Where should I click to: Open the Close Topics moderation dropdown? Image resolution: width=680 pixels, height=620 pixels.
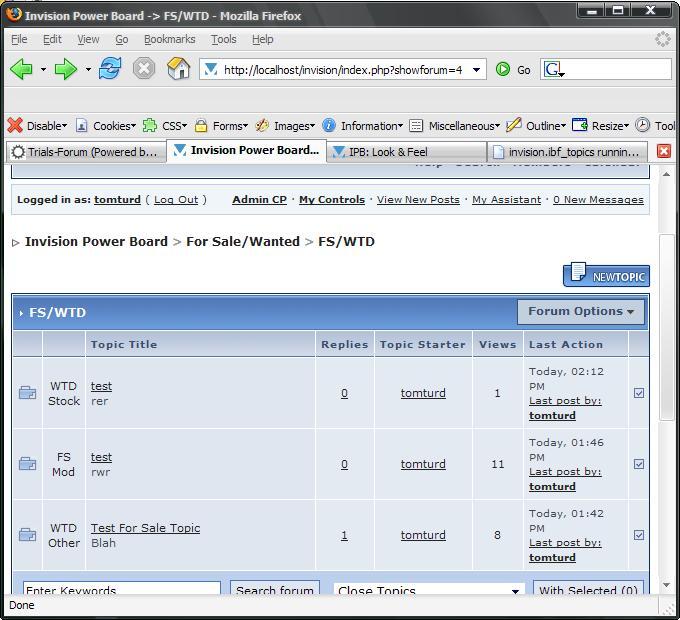pyautogui.click(x=429, y=589)
